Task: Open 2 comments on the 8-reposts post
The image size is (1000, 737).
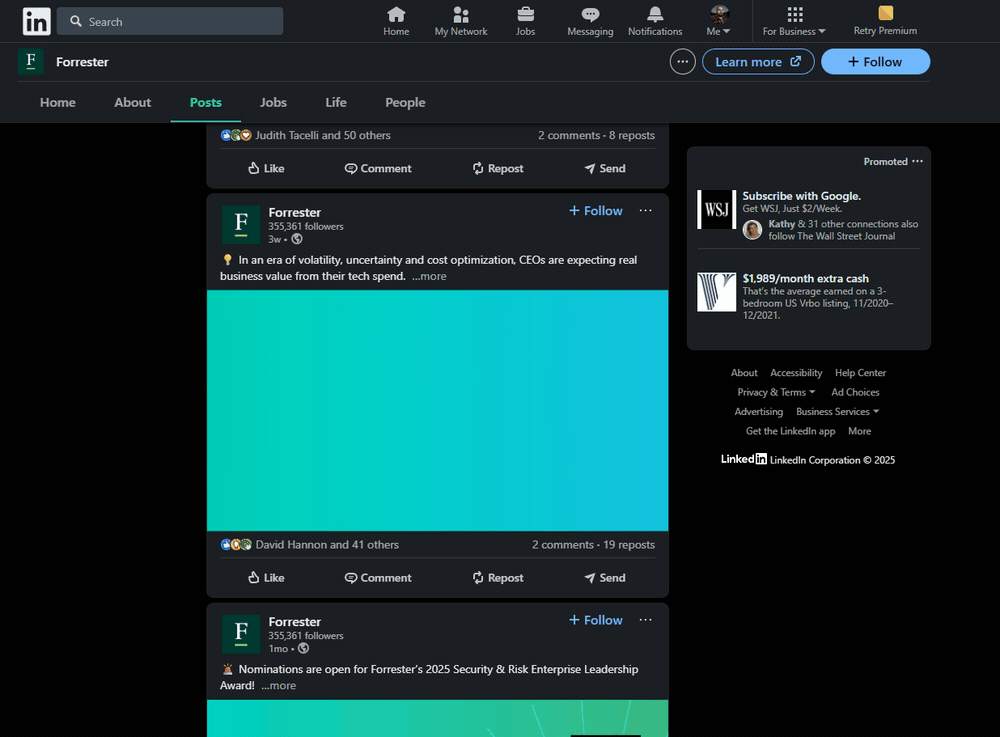Action: point(569,135)
